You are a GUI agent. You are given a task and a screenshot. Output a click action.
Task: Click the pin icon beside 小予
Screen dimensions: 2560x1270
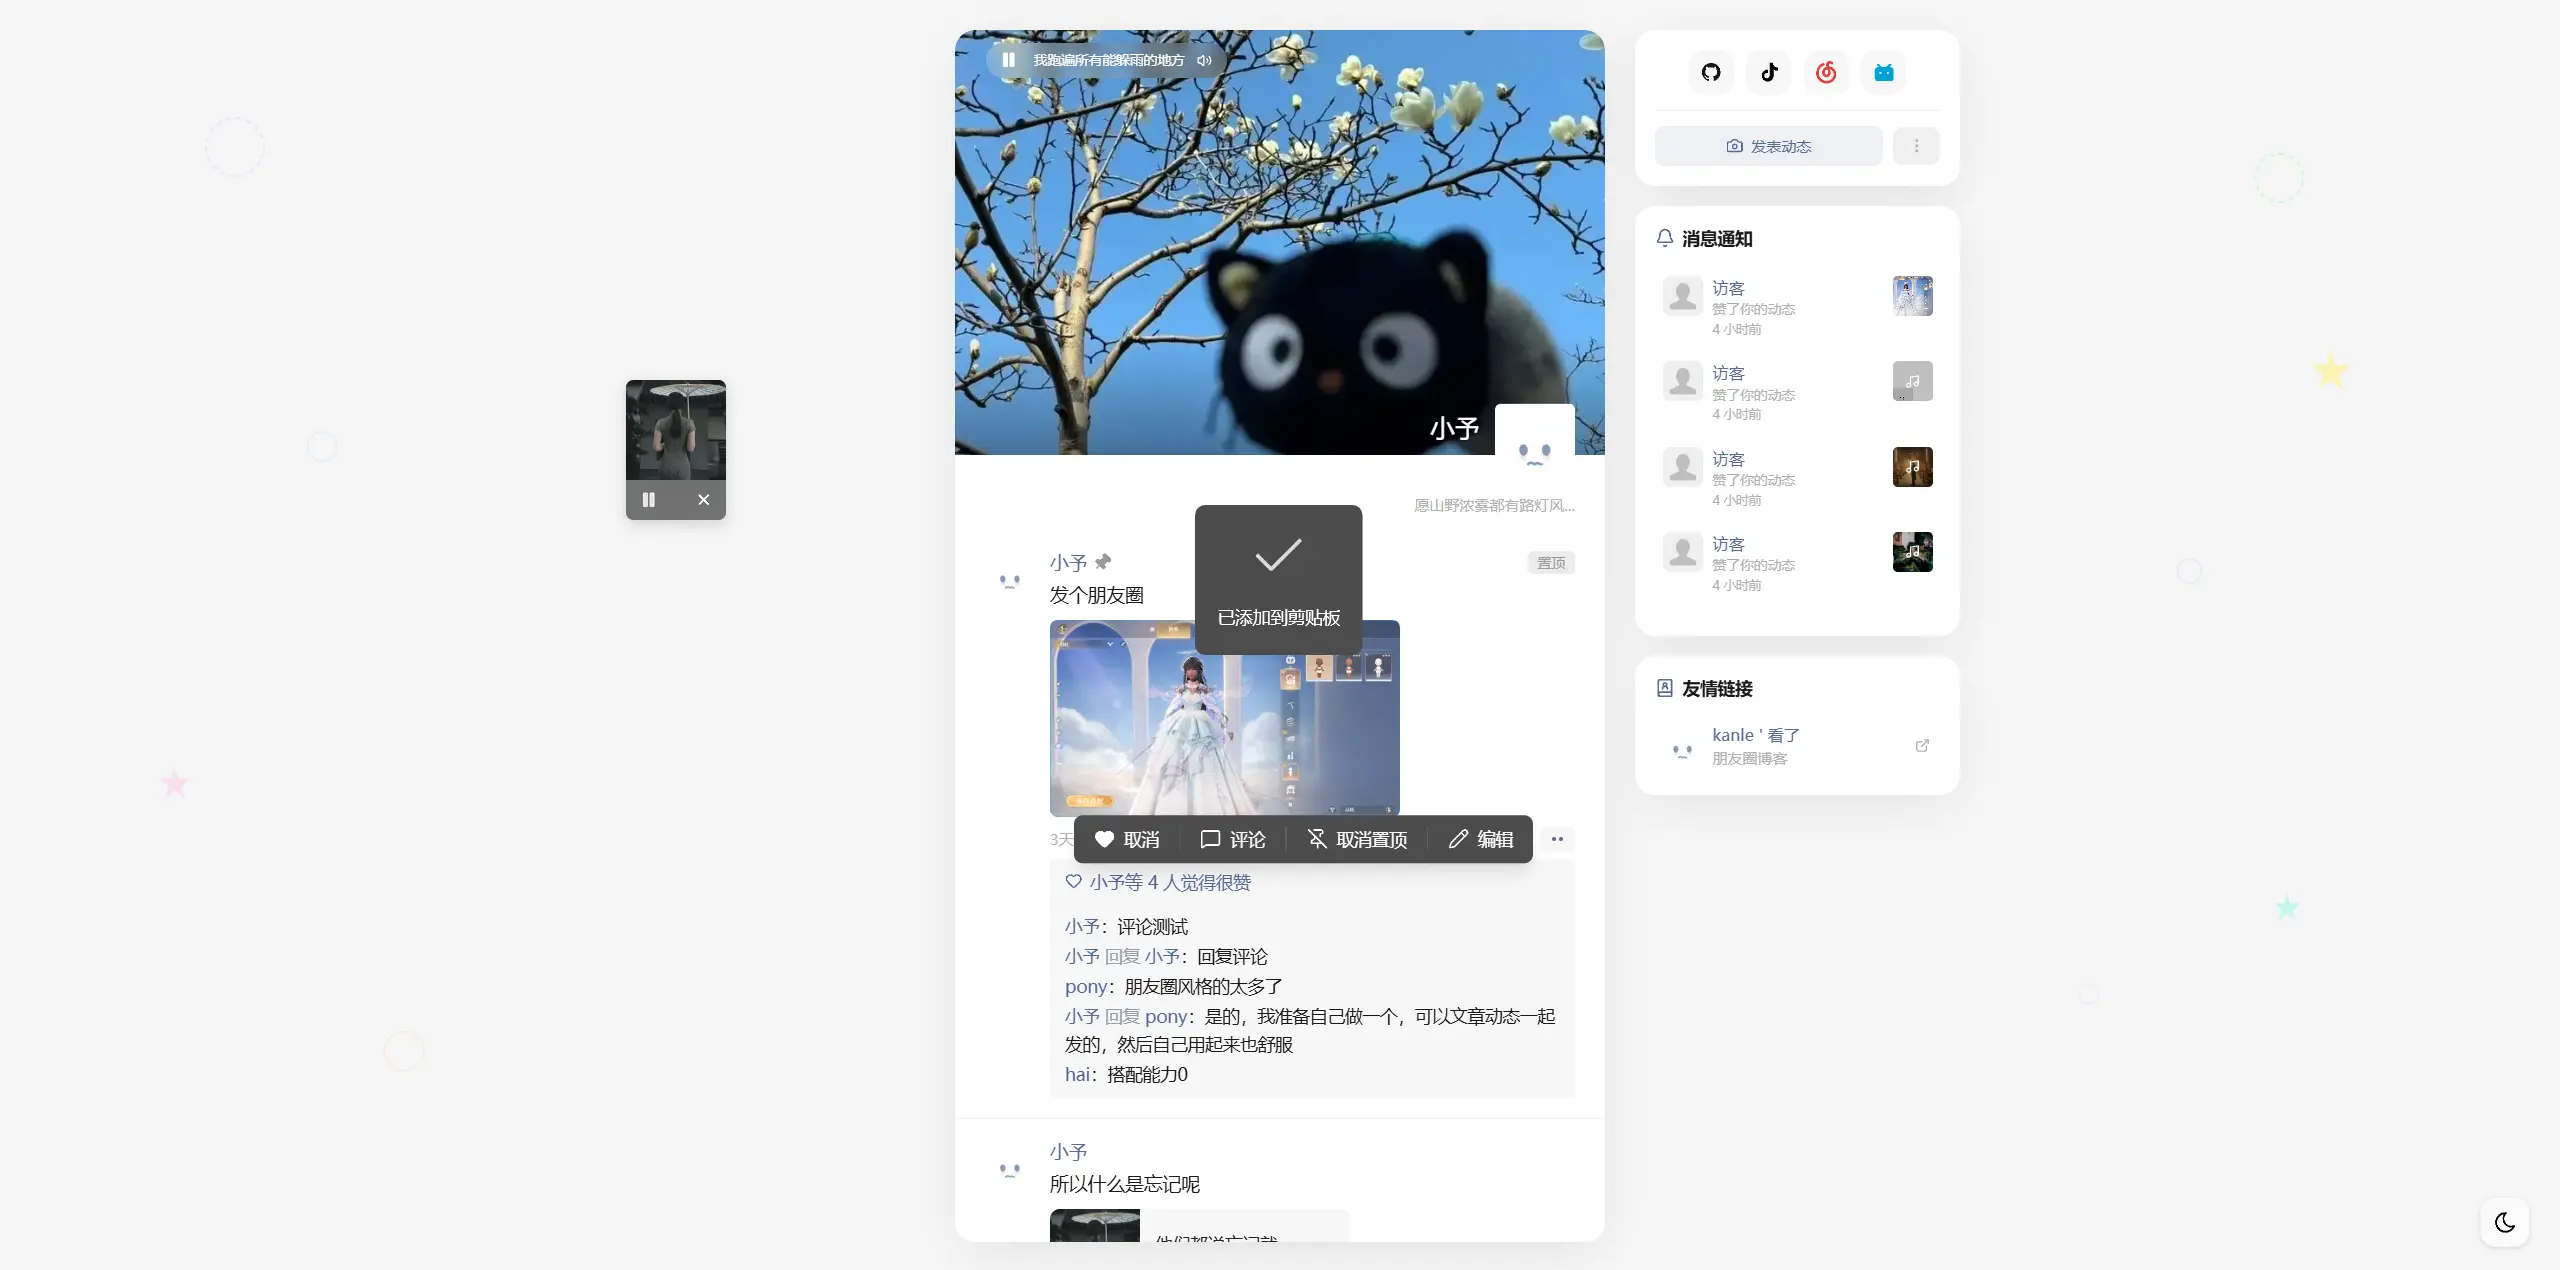(1103, 562)
